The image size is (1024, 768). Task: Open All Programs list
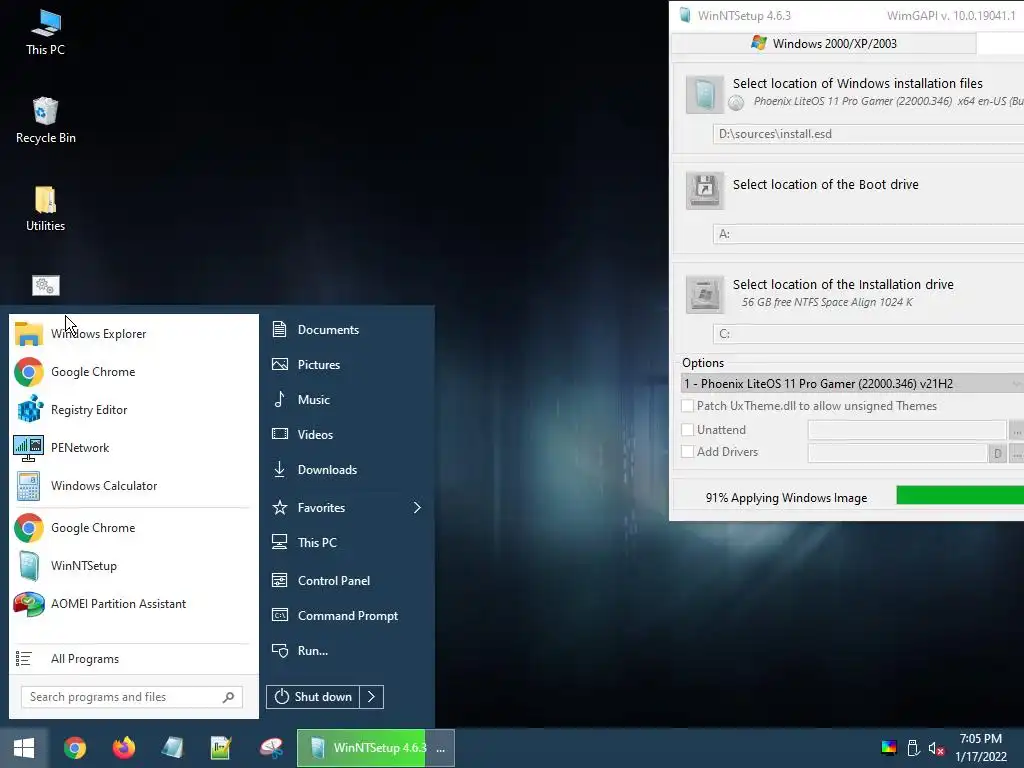coord(133,659)
